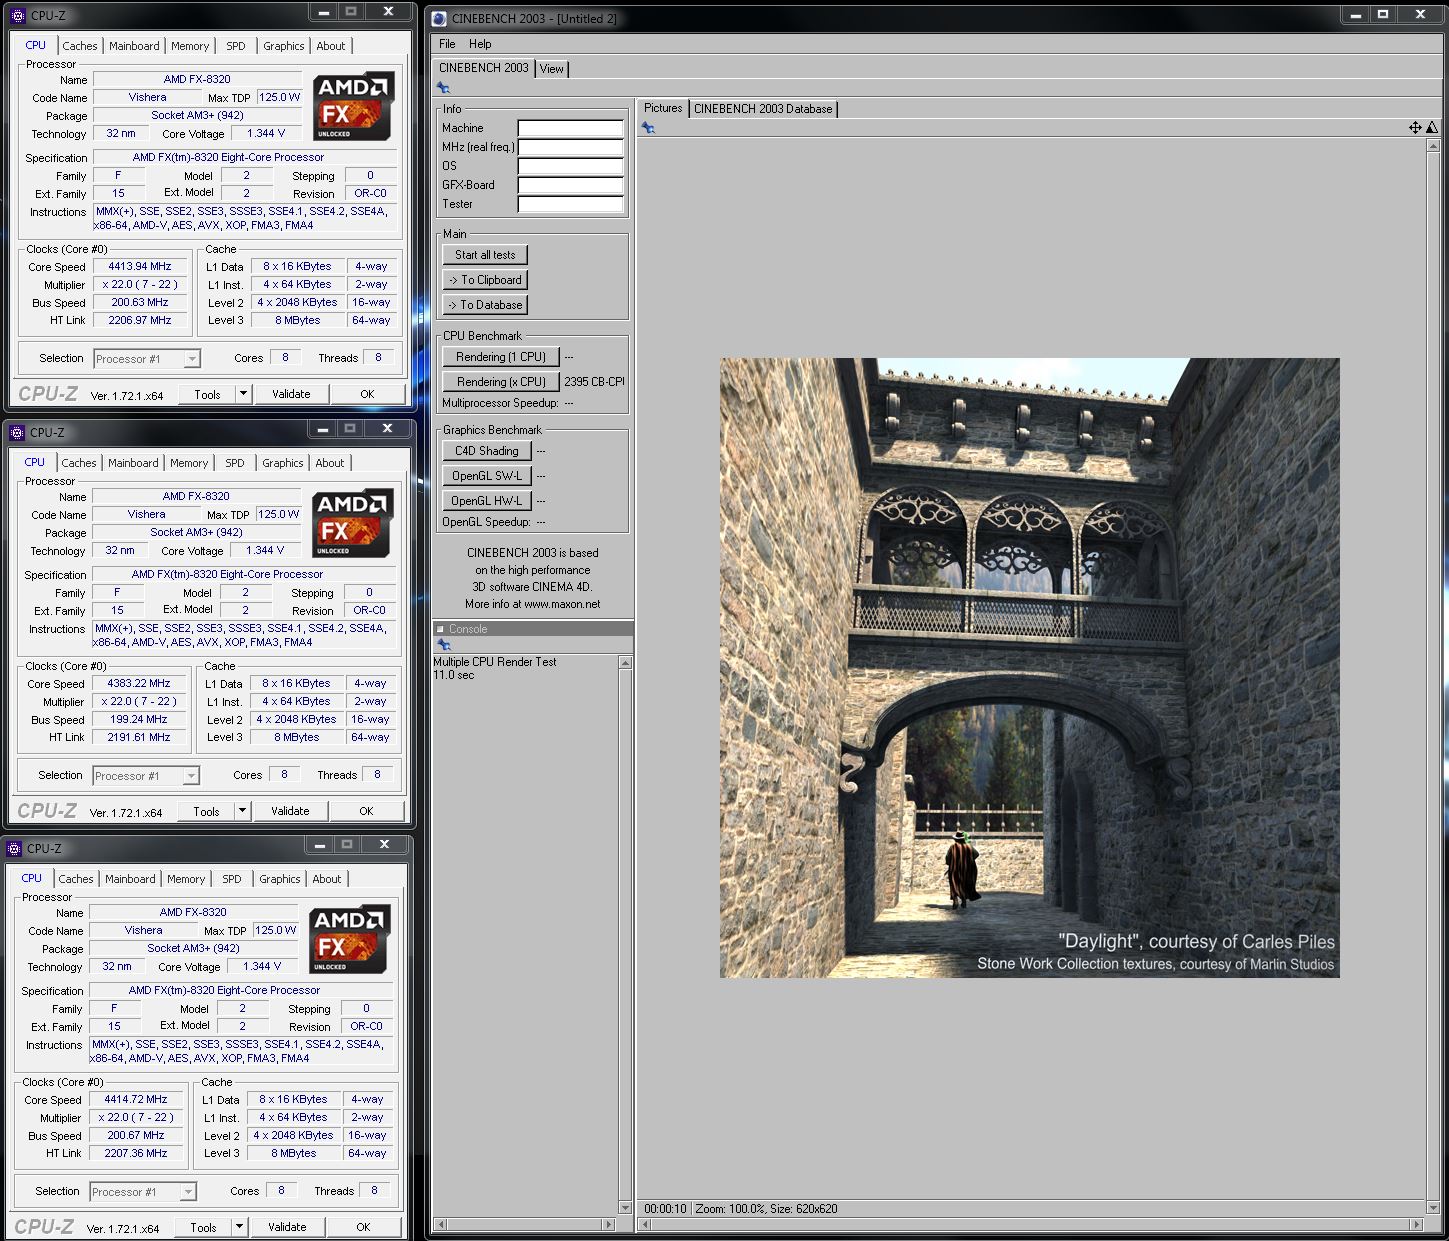1449x1241 pixels.
Task: Click the To Clipboard button
Action: click(x=485, y=280)
